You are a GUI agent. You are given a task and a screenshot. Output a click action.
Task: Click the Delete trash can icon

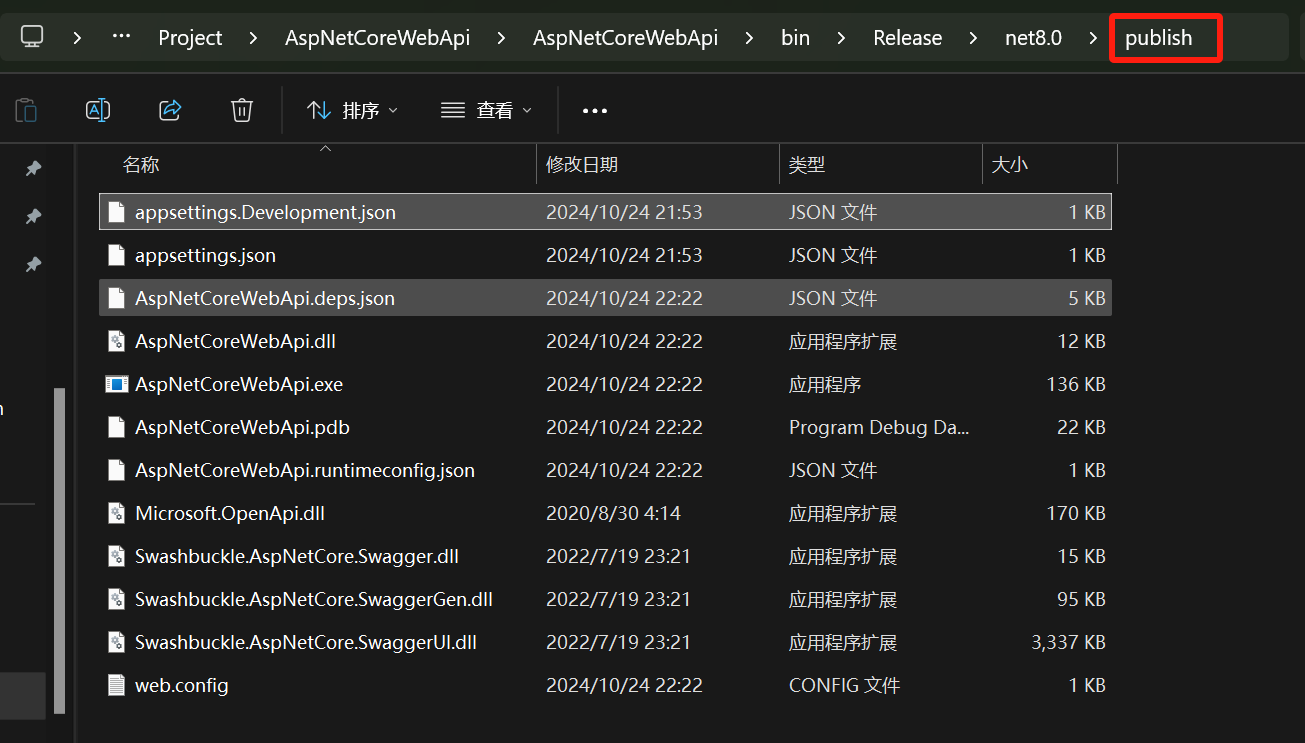tap(242, 110)
